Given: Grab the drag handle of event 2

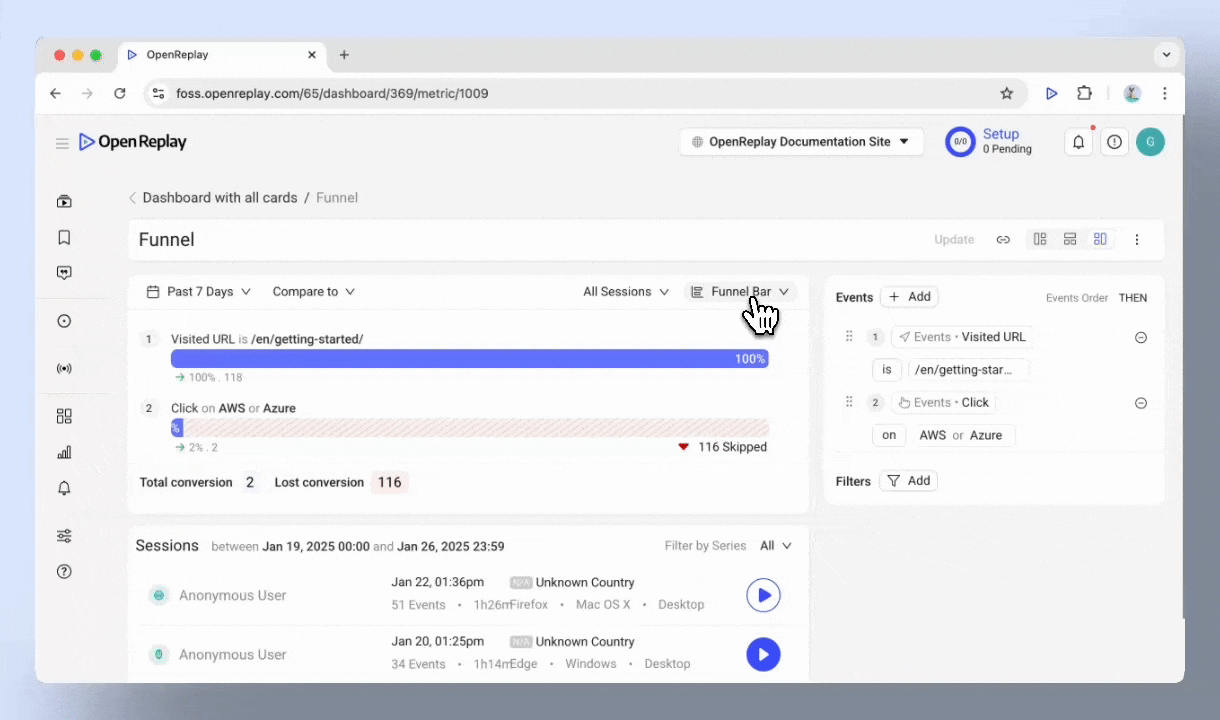Looking at the screenshot, I should point(849,402).
